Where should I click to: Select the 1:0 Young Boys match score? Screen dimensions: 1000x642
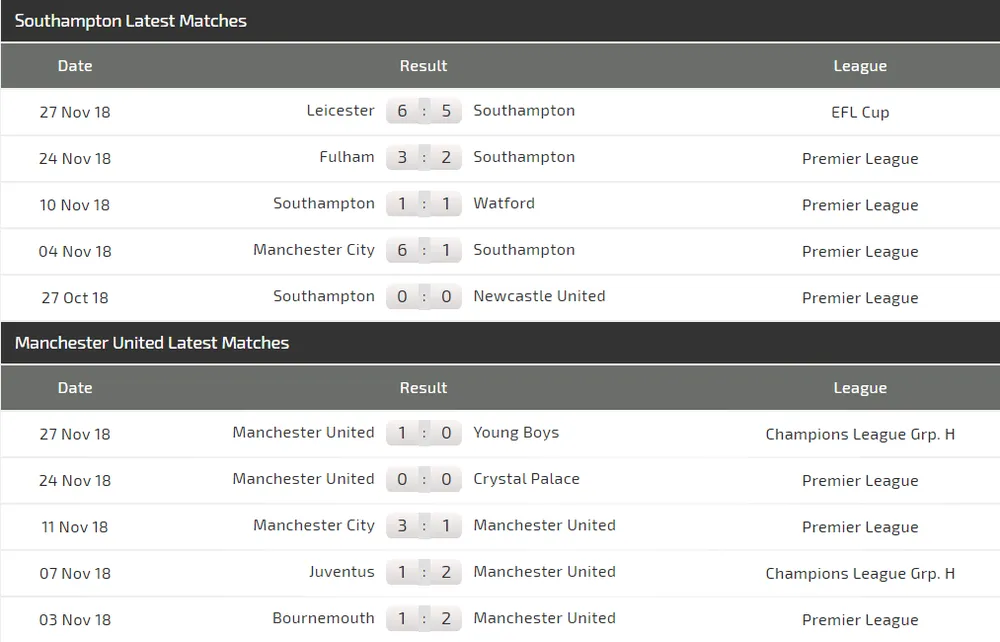[x=424, y=433]
